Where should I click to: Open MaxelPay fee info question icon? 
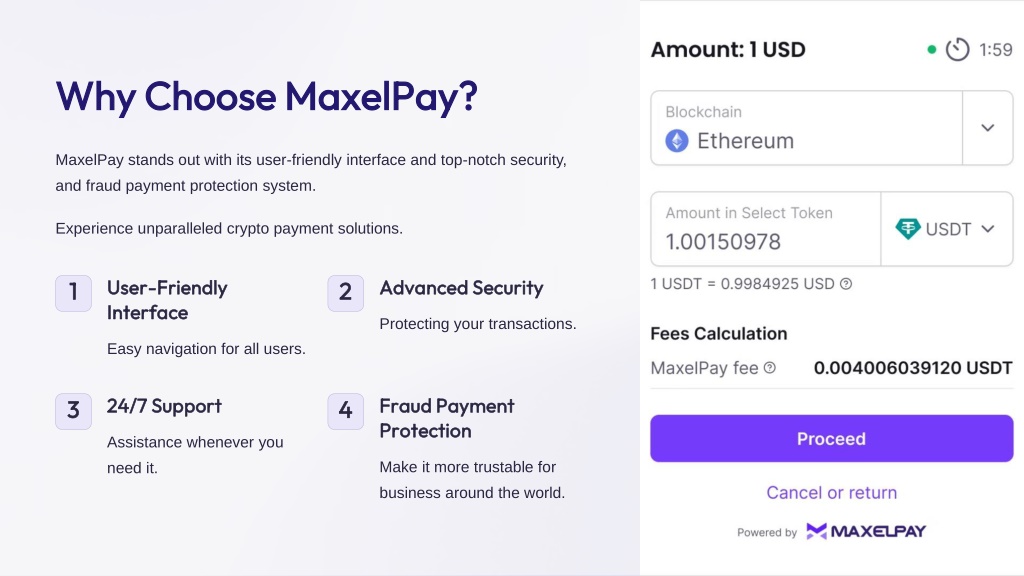pos(770,368)
